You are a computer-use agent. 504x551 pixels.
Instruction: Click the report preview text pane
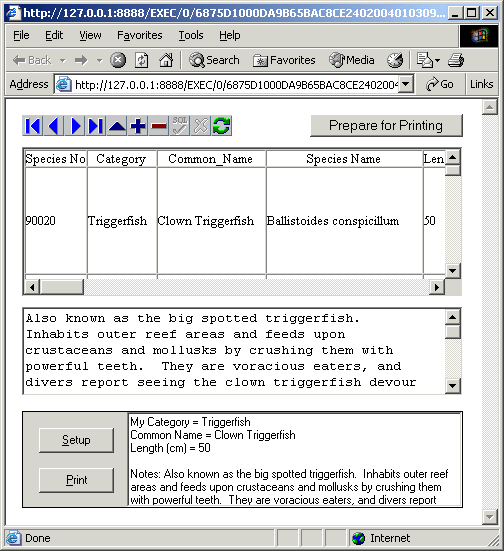pos(295,460)
